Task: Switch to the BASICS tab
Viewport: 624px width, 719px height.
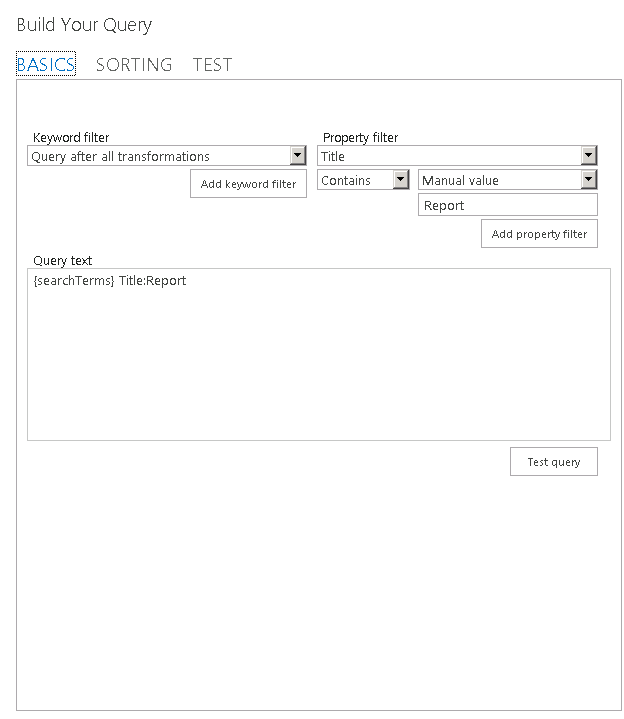Action: pyautogui.click(x=46, y=64)
